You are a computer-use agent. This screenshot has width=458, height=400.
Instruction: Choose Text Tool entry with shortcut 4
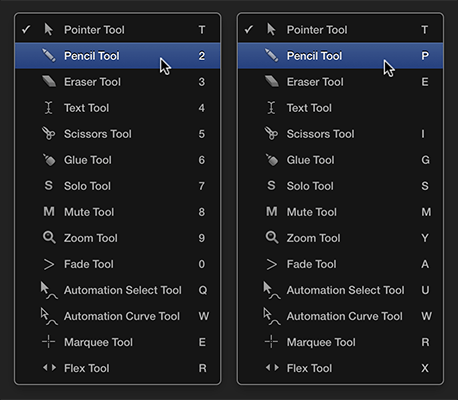118,108
